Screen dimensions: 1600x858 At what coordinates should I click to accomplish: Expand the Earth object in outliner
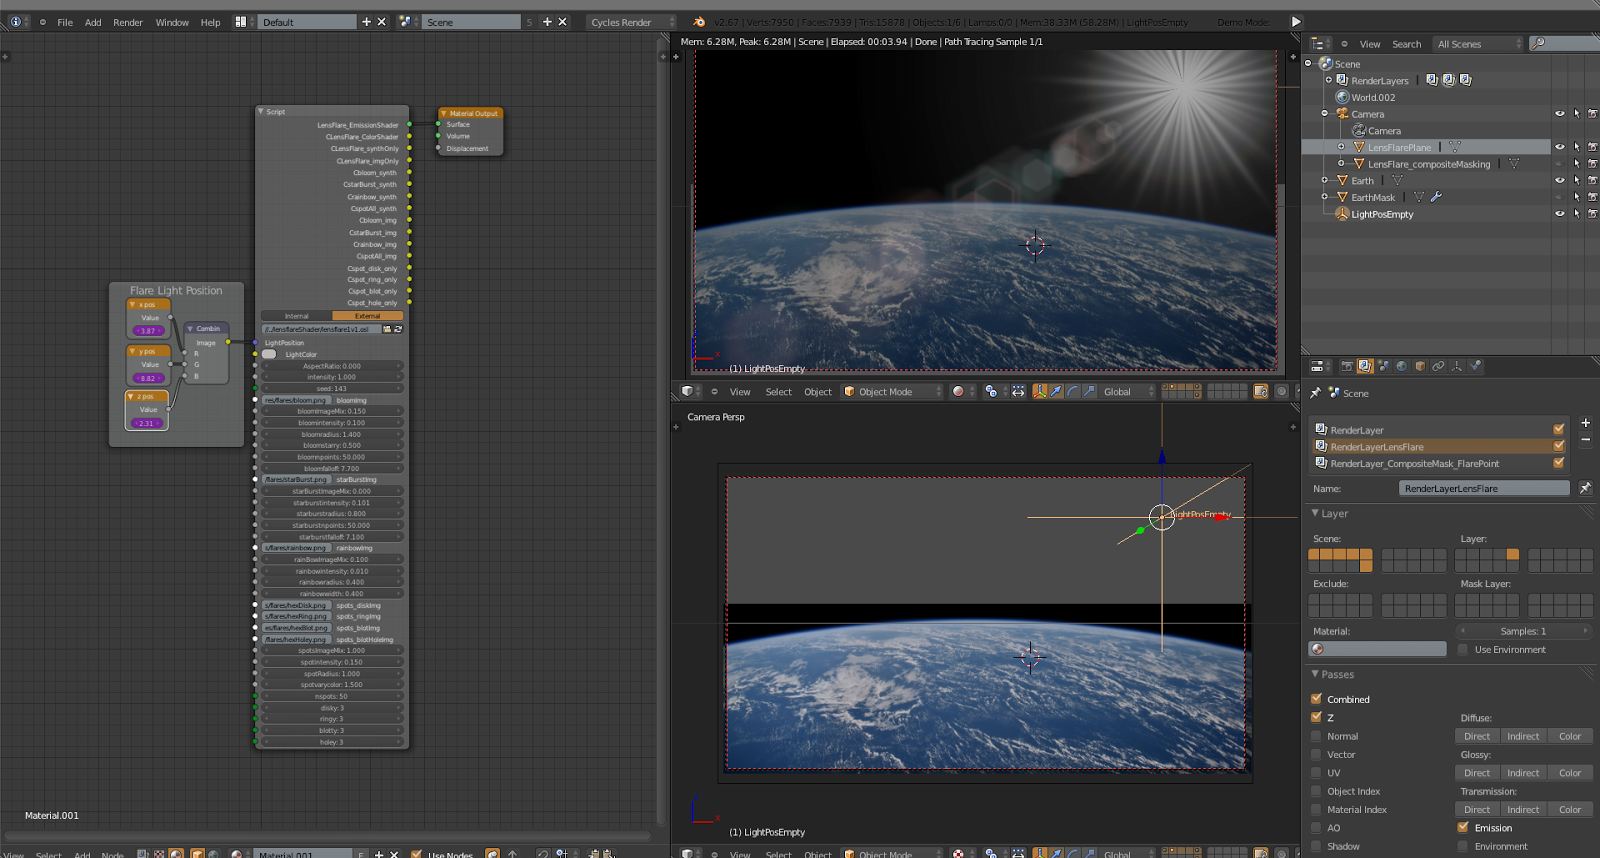[x=1325, y=181]
